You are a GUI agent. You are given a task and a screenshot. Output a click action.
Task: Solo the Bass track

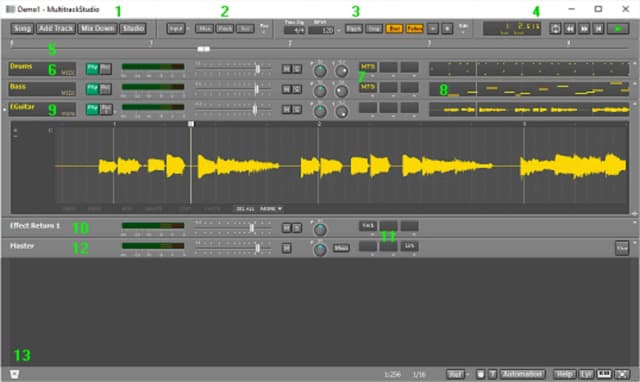point(298,89)
